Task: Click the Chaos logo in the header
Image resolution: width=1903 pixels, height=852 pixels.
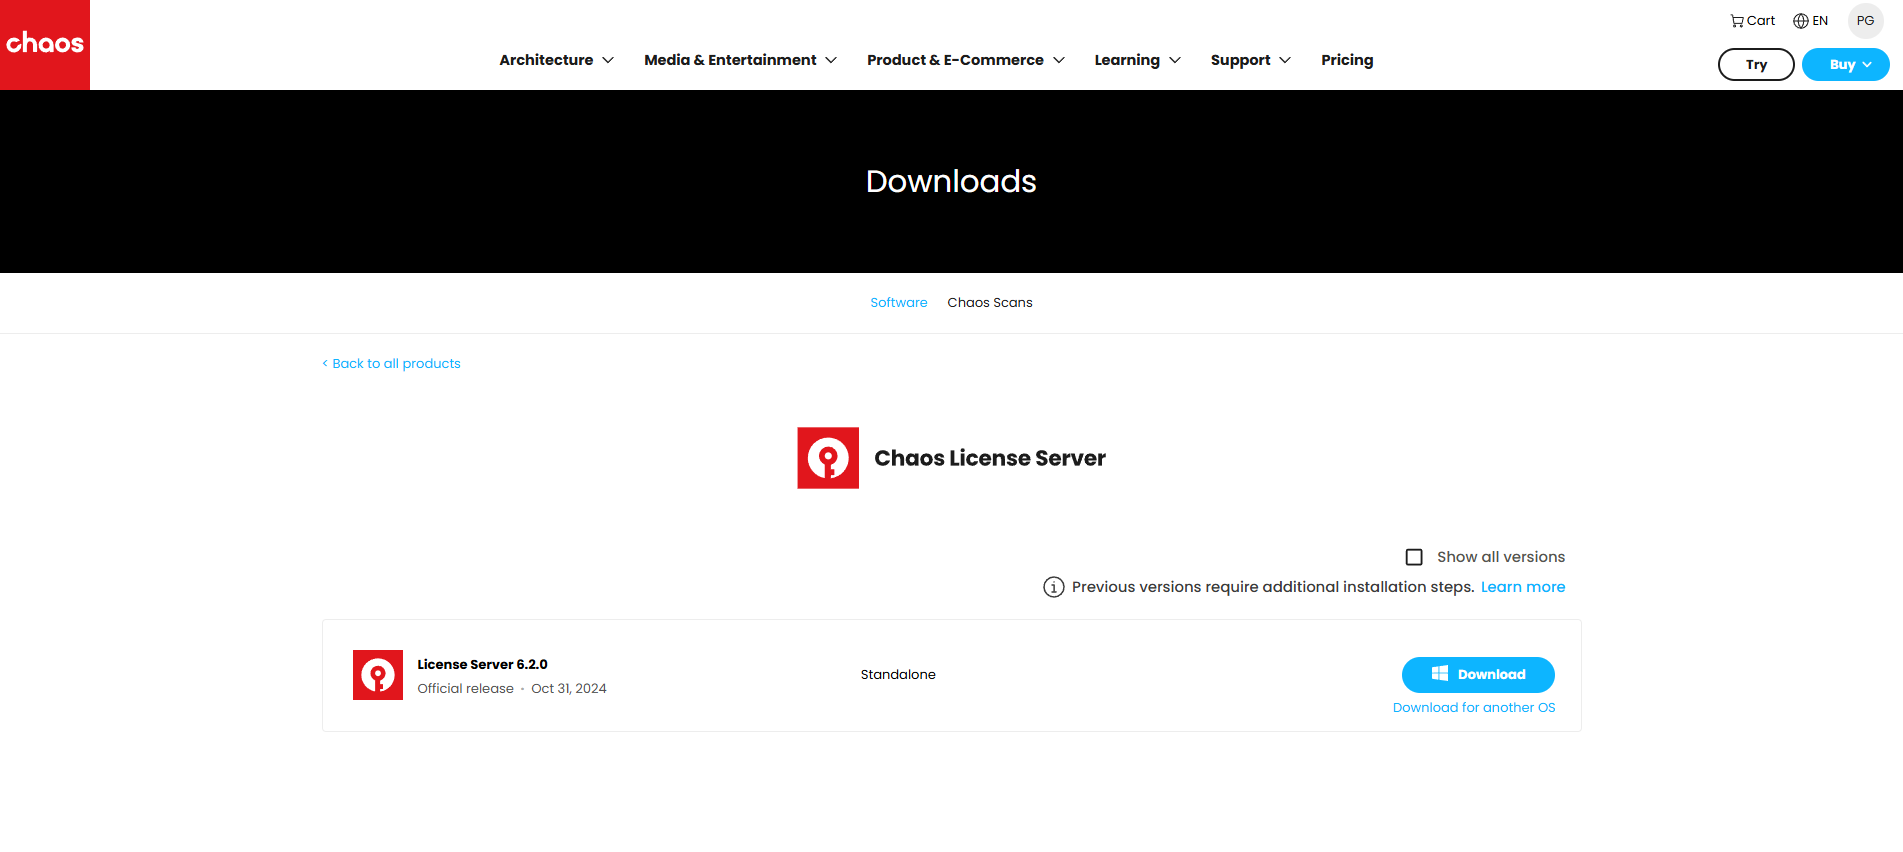Action: 45,44
